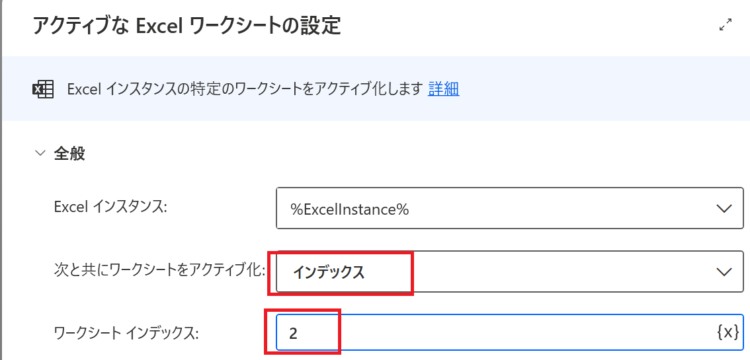Image resolution: width=750 pixels, height=360 pixels.
Task: Click the Excel icon in info banner
Action: click(43, 89)
